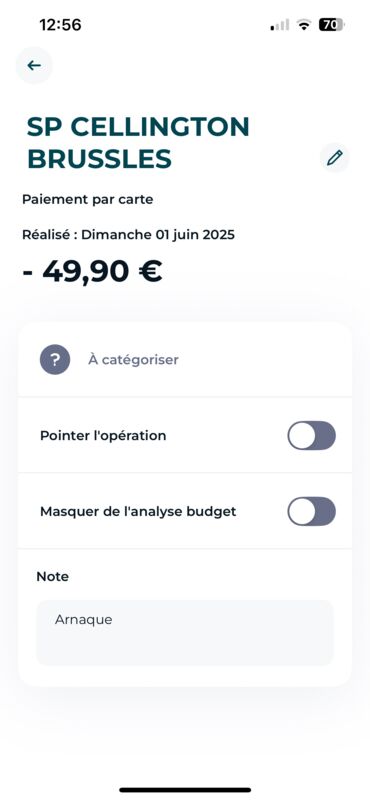
Task: Edit the Arnaque note field
Action: point(185,633)
